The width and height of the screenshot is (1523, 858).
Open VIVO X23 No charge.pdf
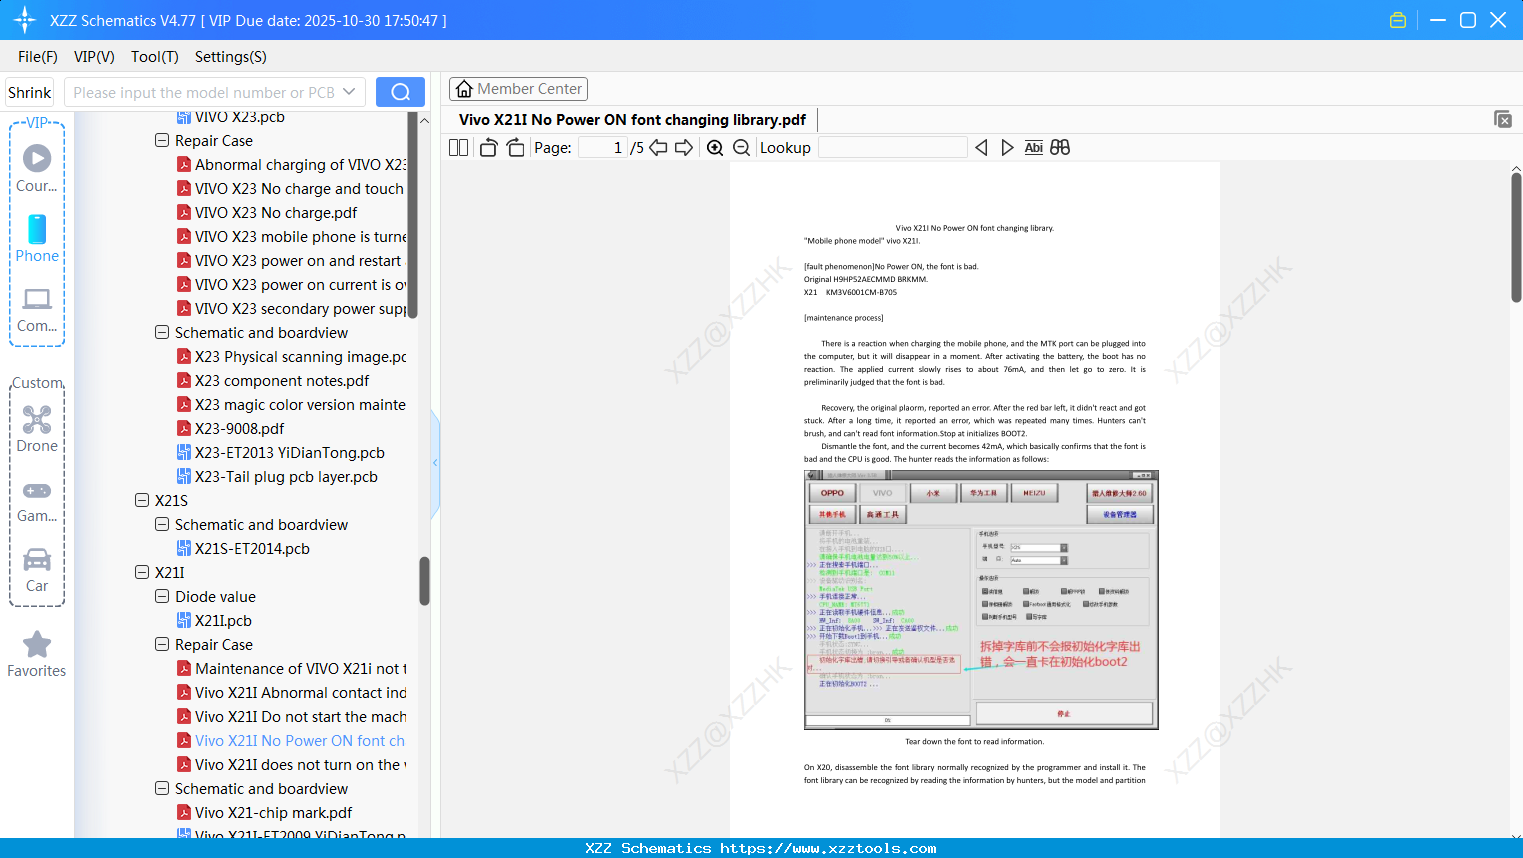pos(276,212)
